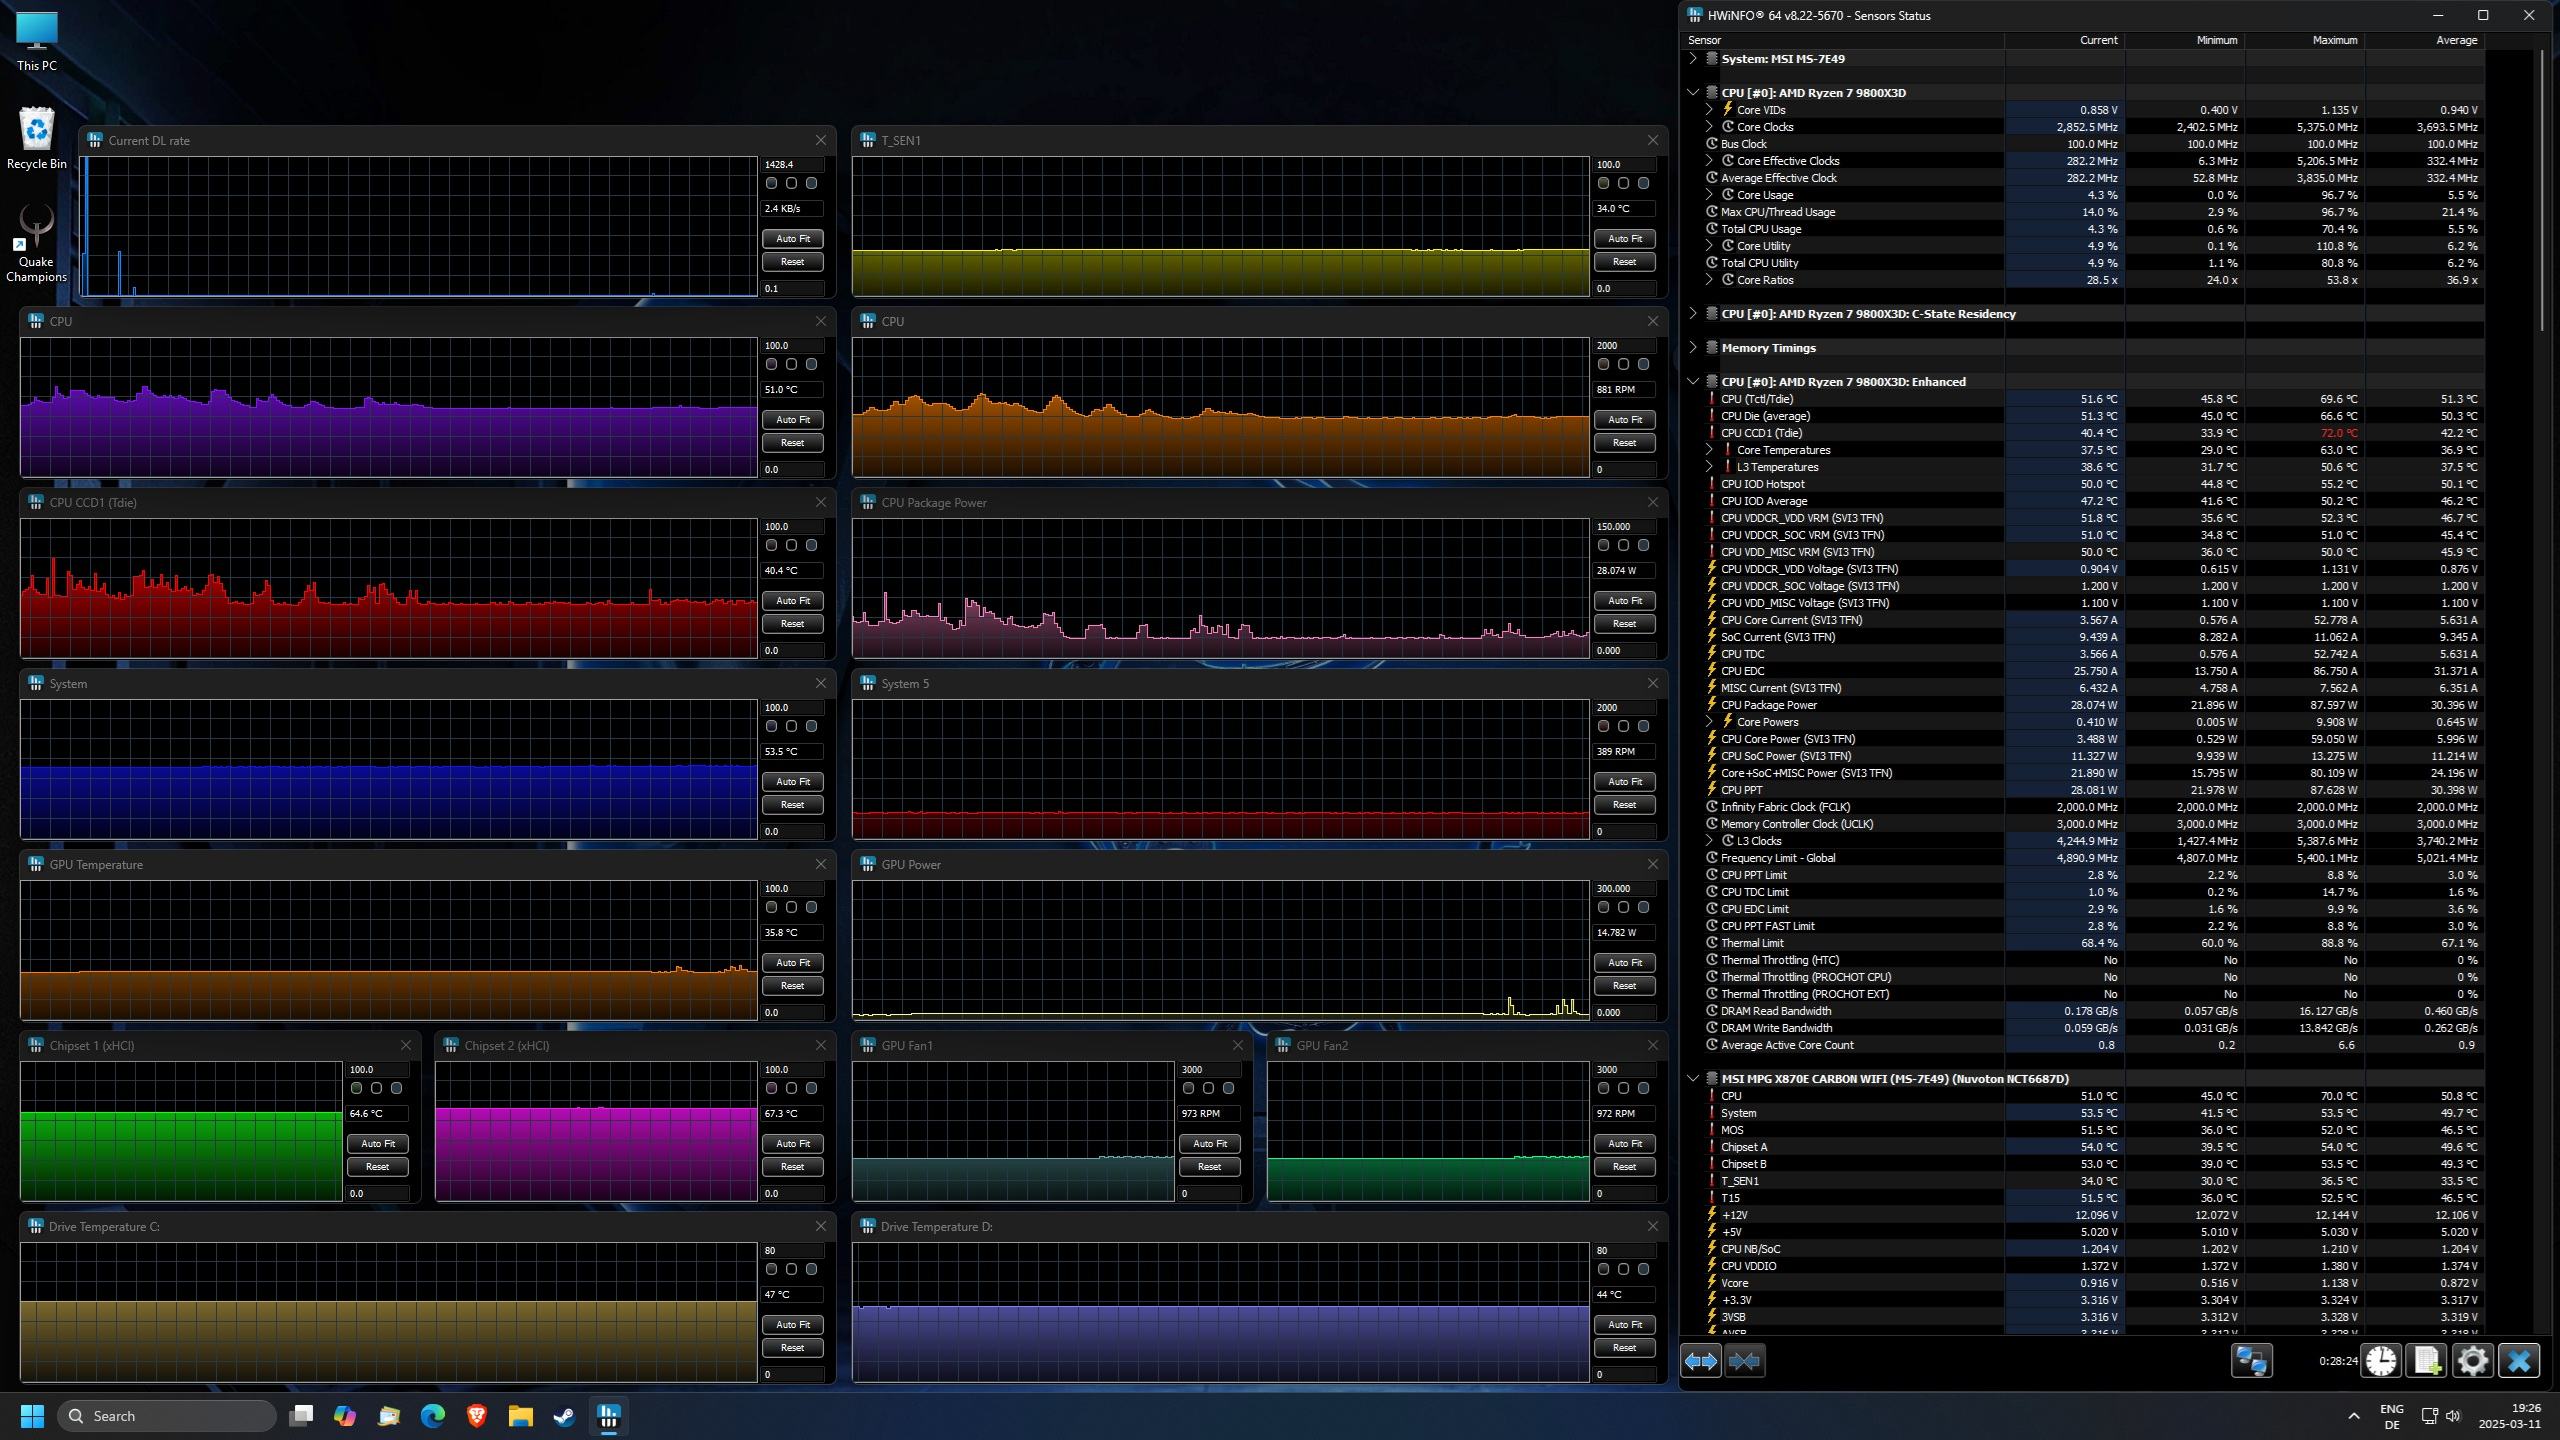Collapse the CPU [#0]: AMD Ryzen 7 9800X3D group
Viewport: 2560px width, 1440px height.
1693,93
